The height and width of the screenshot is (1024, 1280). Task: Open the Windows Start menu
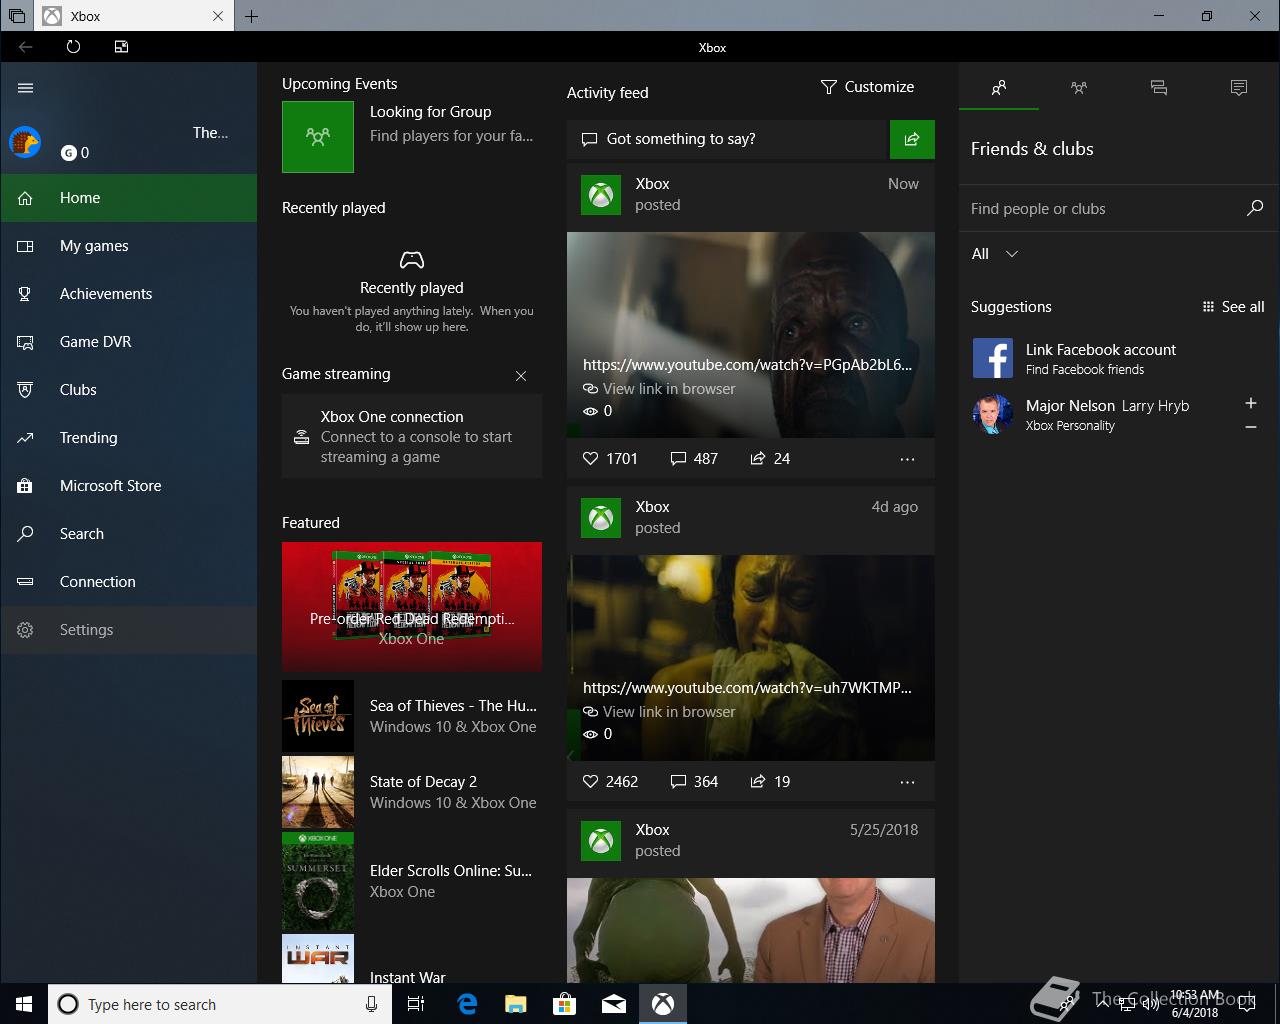(24, 1004)
